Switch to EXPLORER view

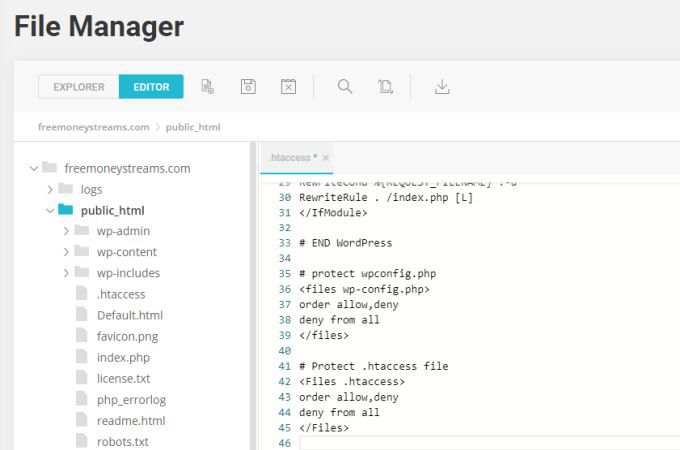point(79,87)
